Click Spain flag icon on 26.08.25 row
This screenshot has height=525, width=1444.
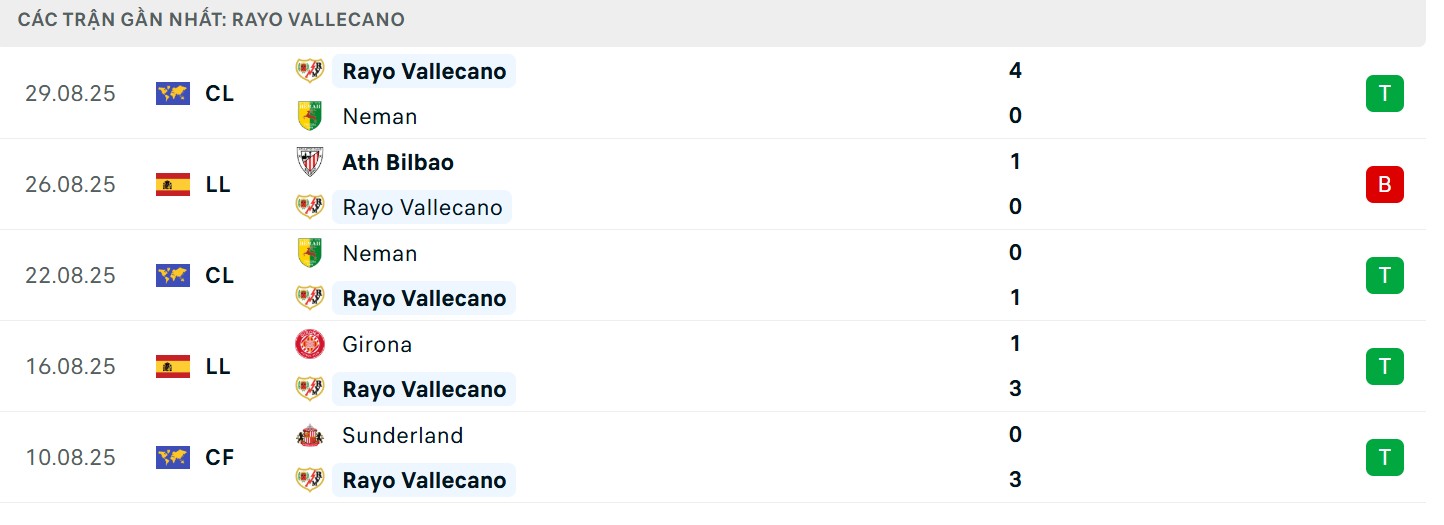click(173, 184)
